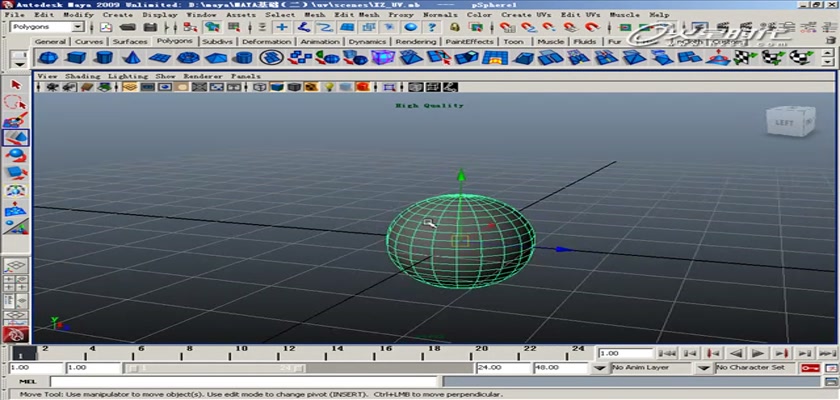Image resolution: width=840 pixels, height=400 pixels.
Task: Select the arrow Select tool in toolbox
Action: [15, 84]
